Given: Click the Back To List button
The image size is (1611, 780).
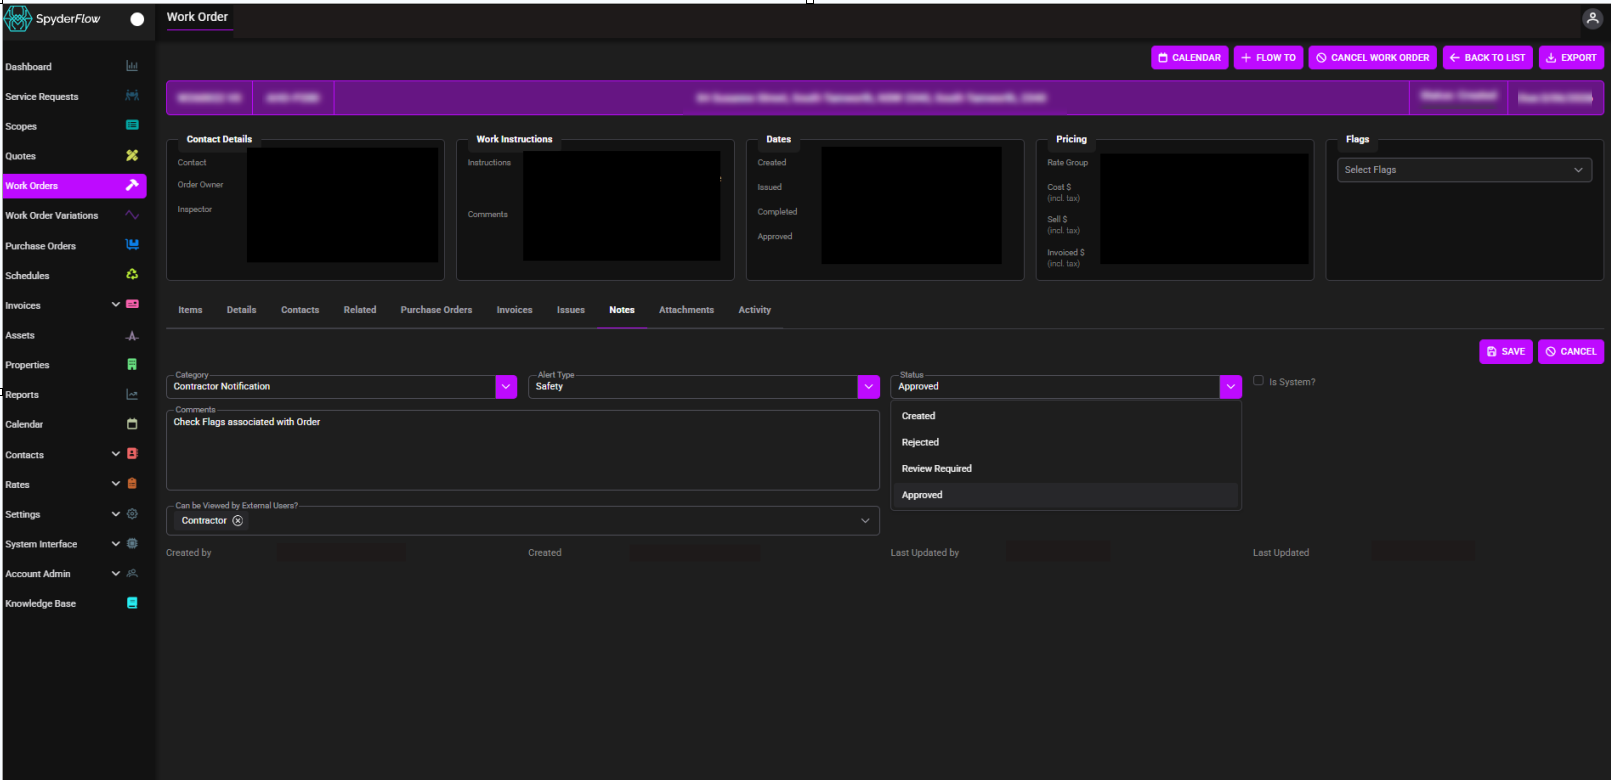Looking at the screenshot, I should [1488, 58].
